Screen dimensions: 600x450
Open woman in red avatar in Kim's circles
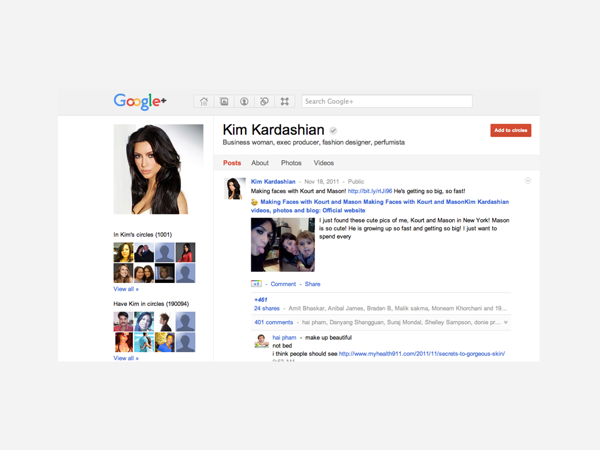click(x=185, y=252)
